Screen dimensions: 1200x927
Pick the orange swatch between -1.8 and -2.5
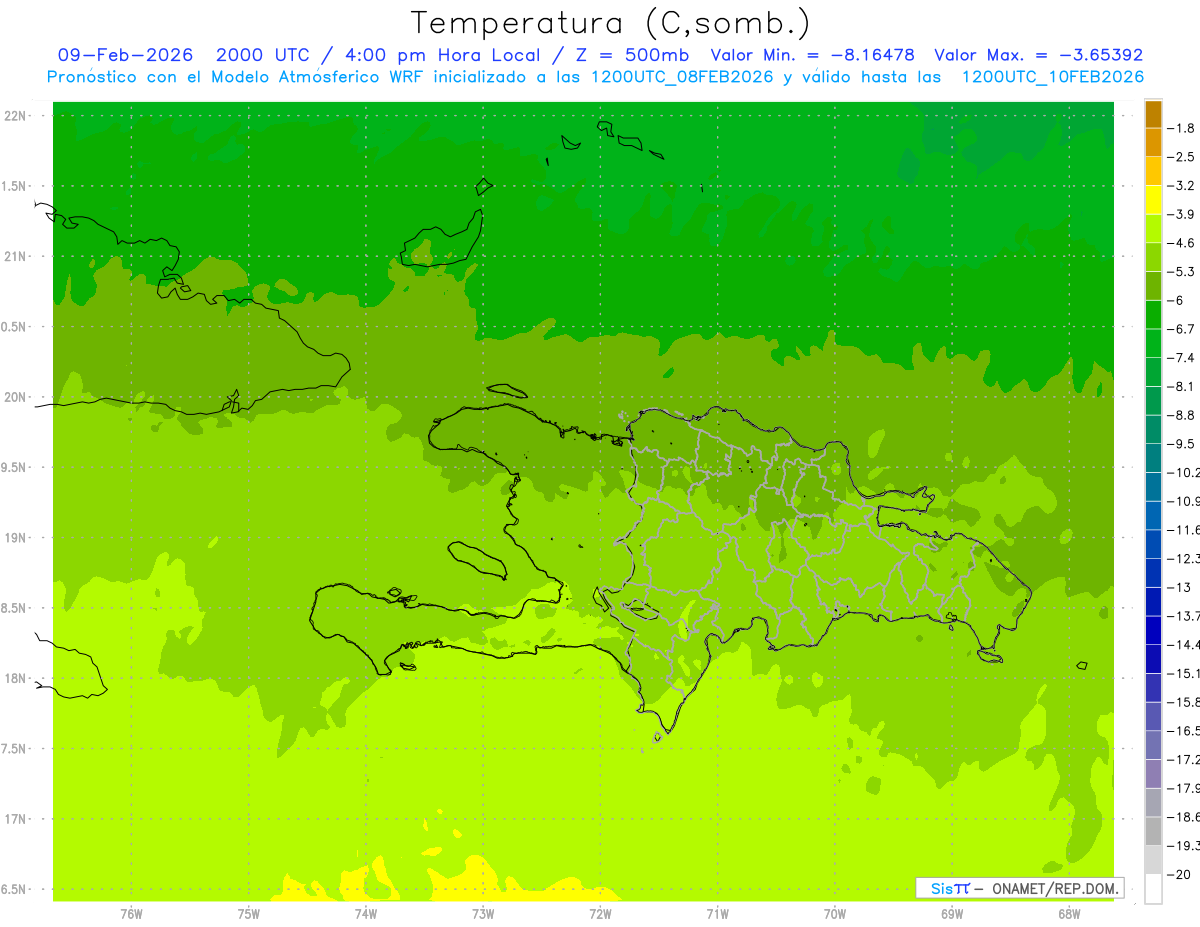point(1153,143)
